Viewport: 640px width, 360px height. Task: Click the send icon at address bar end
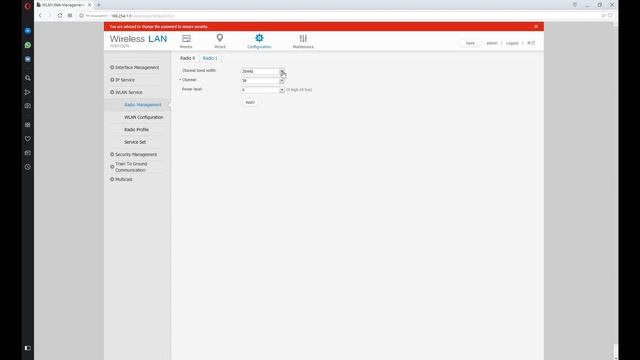click(604, 16)
